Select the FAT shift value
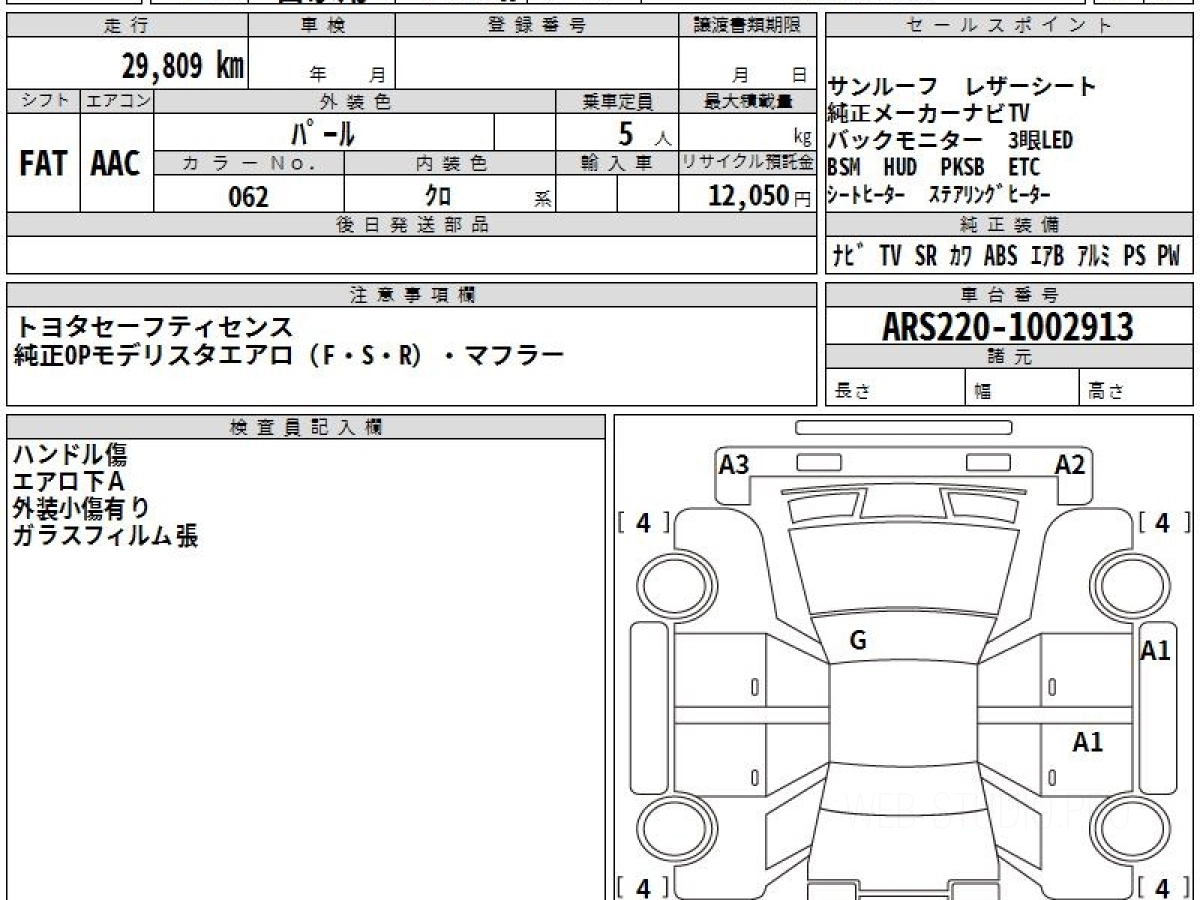 (x=43, y=164)
